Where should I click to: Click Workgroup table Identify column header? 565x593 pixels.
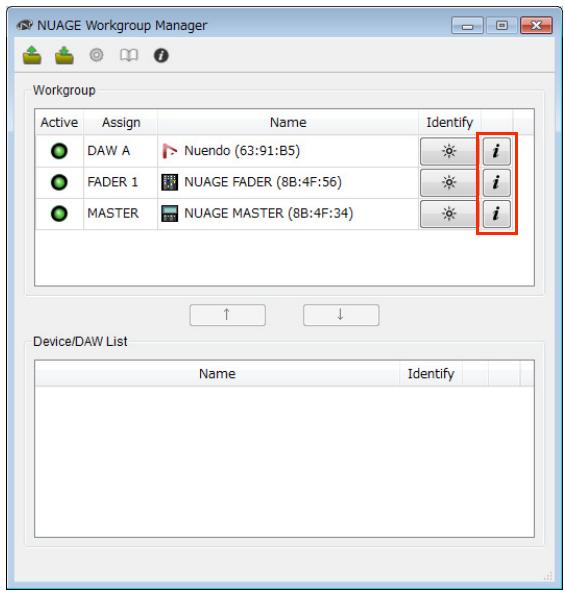coord(450,122)
